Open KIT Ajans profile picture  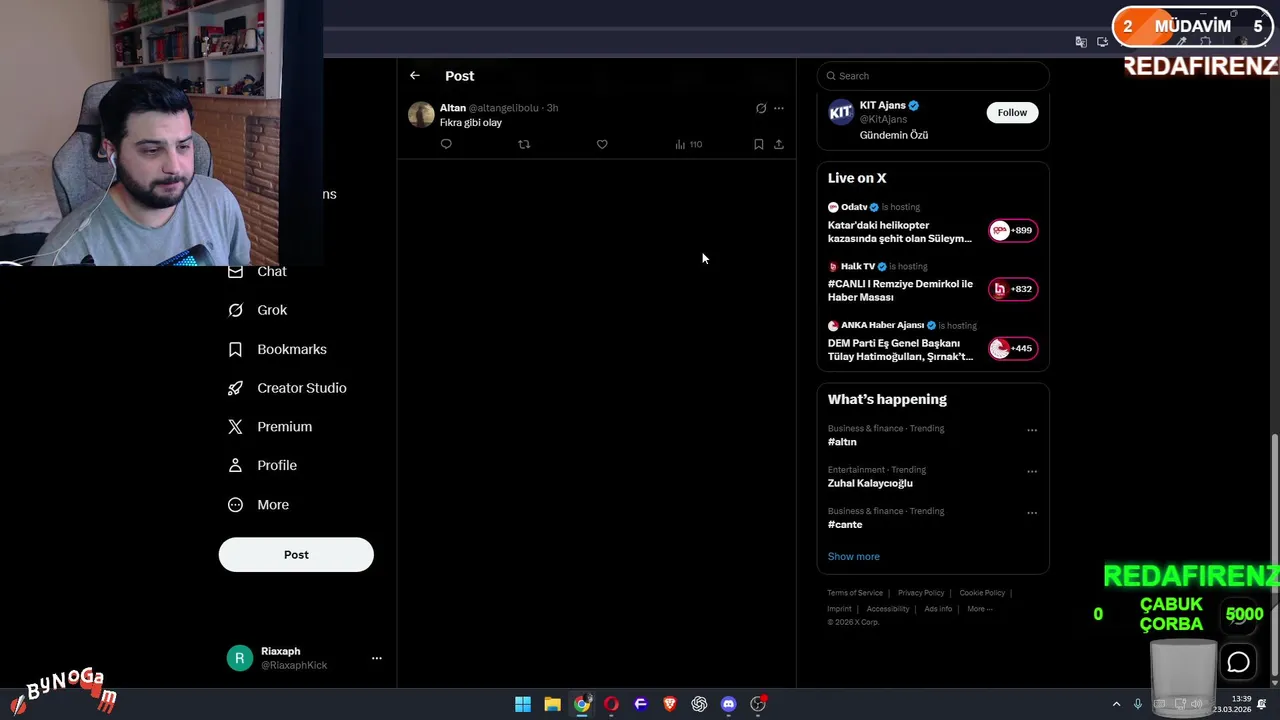pos(841,112)
